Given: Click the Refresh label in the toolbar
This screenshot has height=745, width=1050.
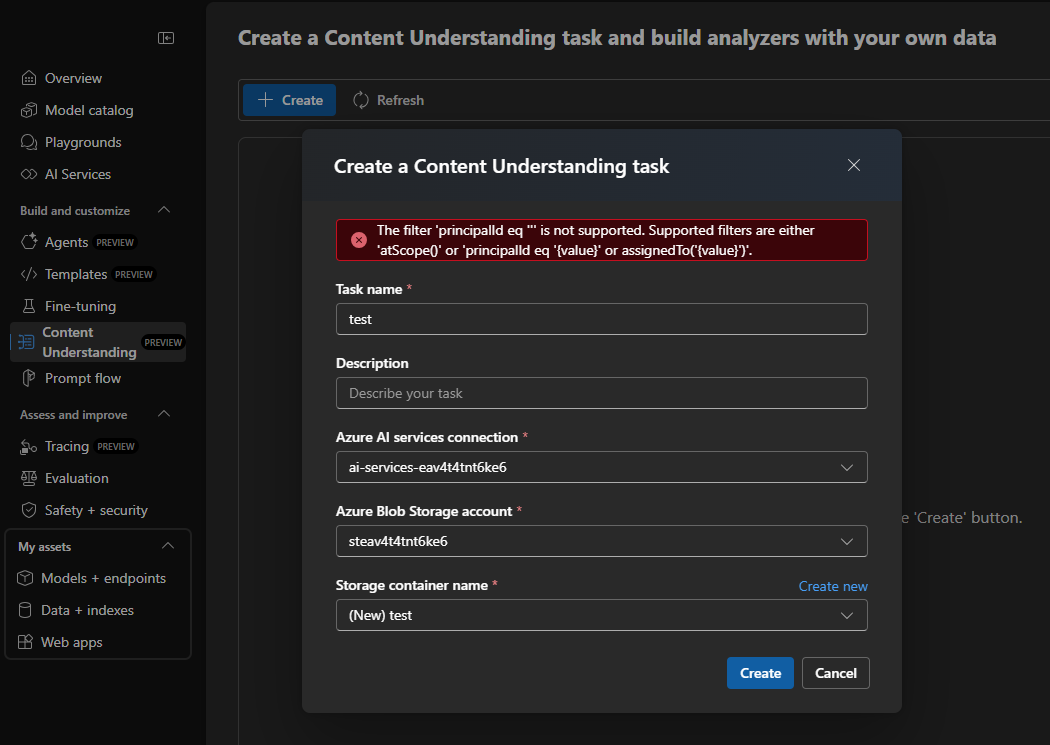Looking at the screenshot, I should [x=400, y=100].
